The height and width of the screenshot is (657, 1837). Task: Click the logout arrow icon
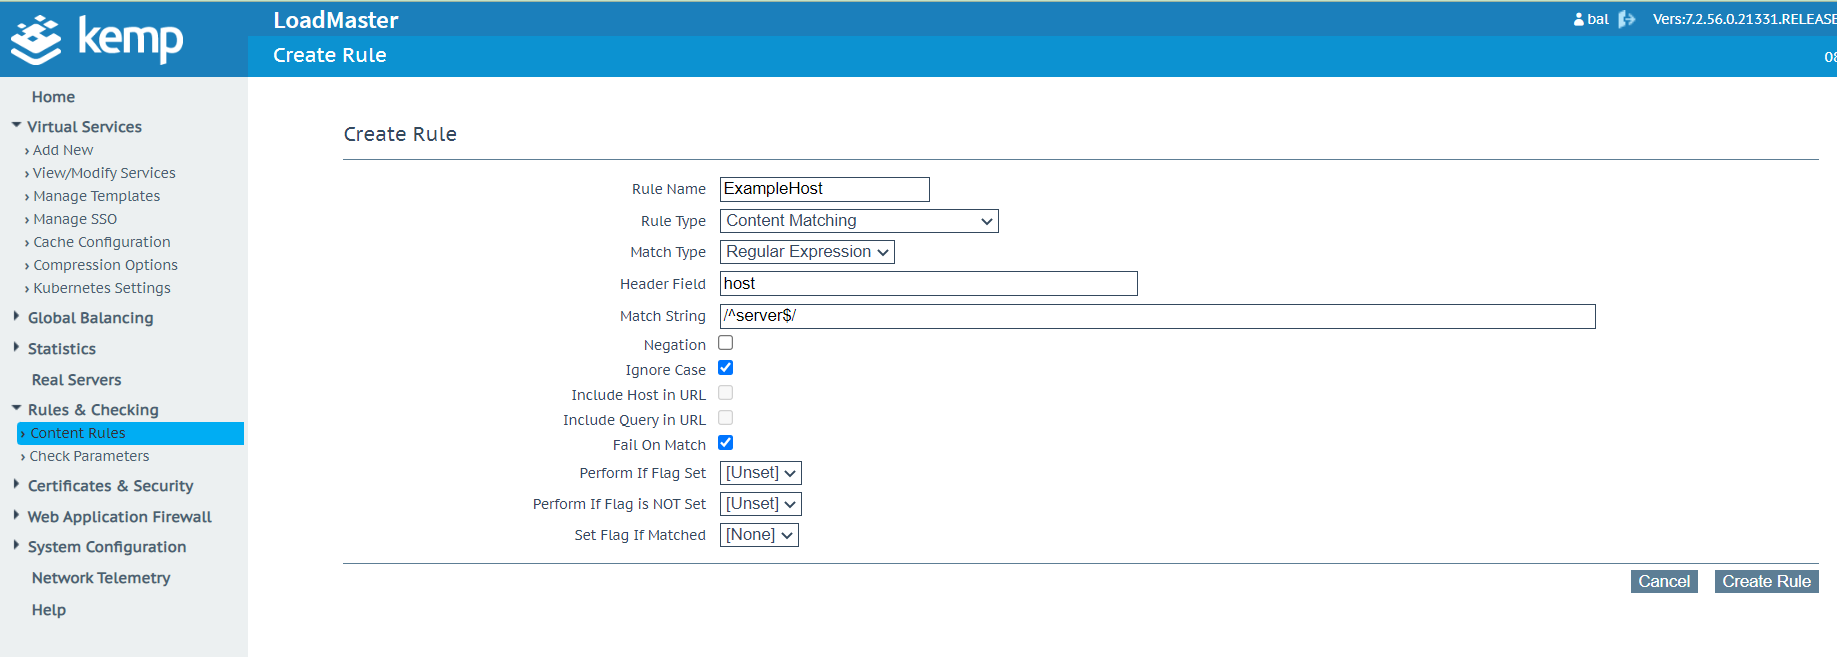[1626, 19]
